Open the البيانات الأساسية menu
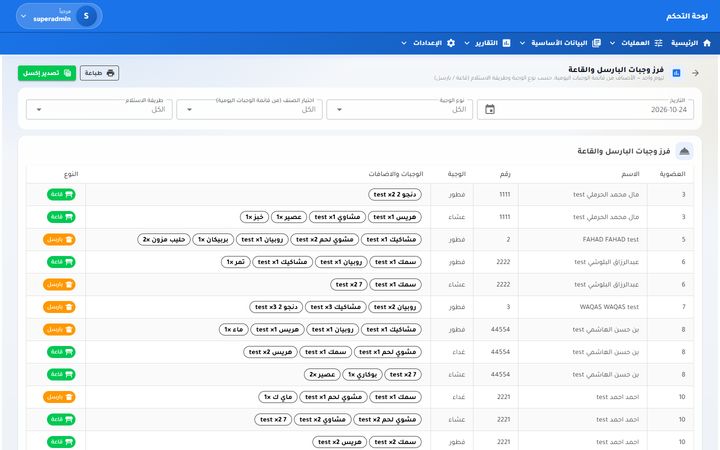This screenshot has height=450, width=720. click(560, 43)
